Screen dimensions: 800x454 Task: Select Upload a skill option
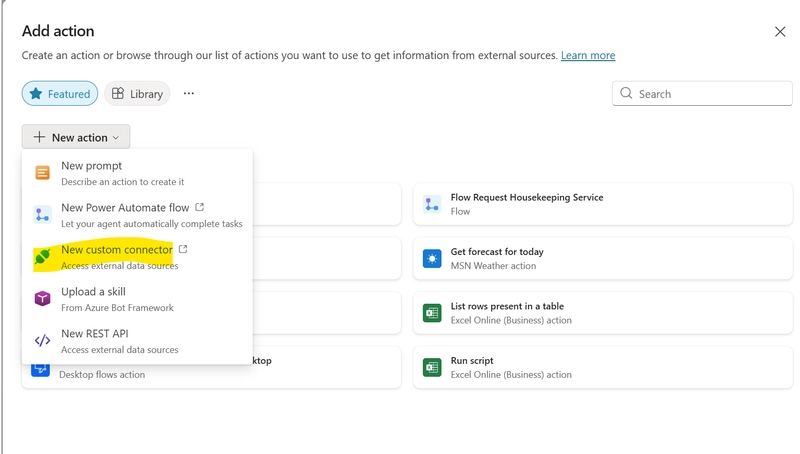pyautogui.click(x=137, y=299)
